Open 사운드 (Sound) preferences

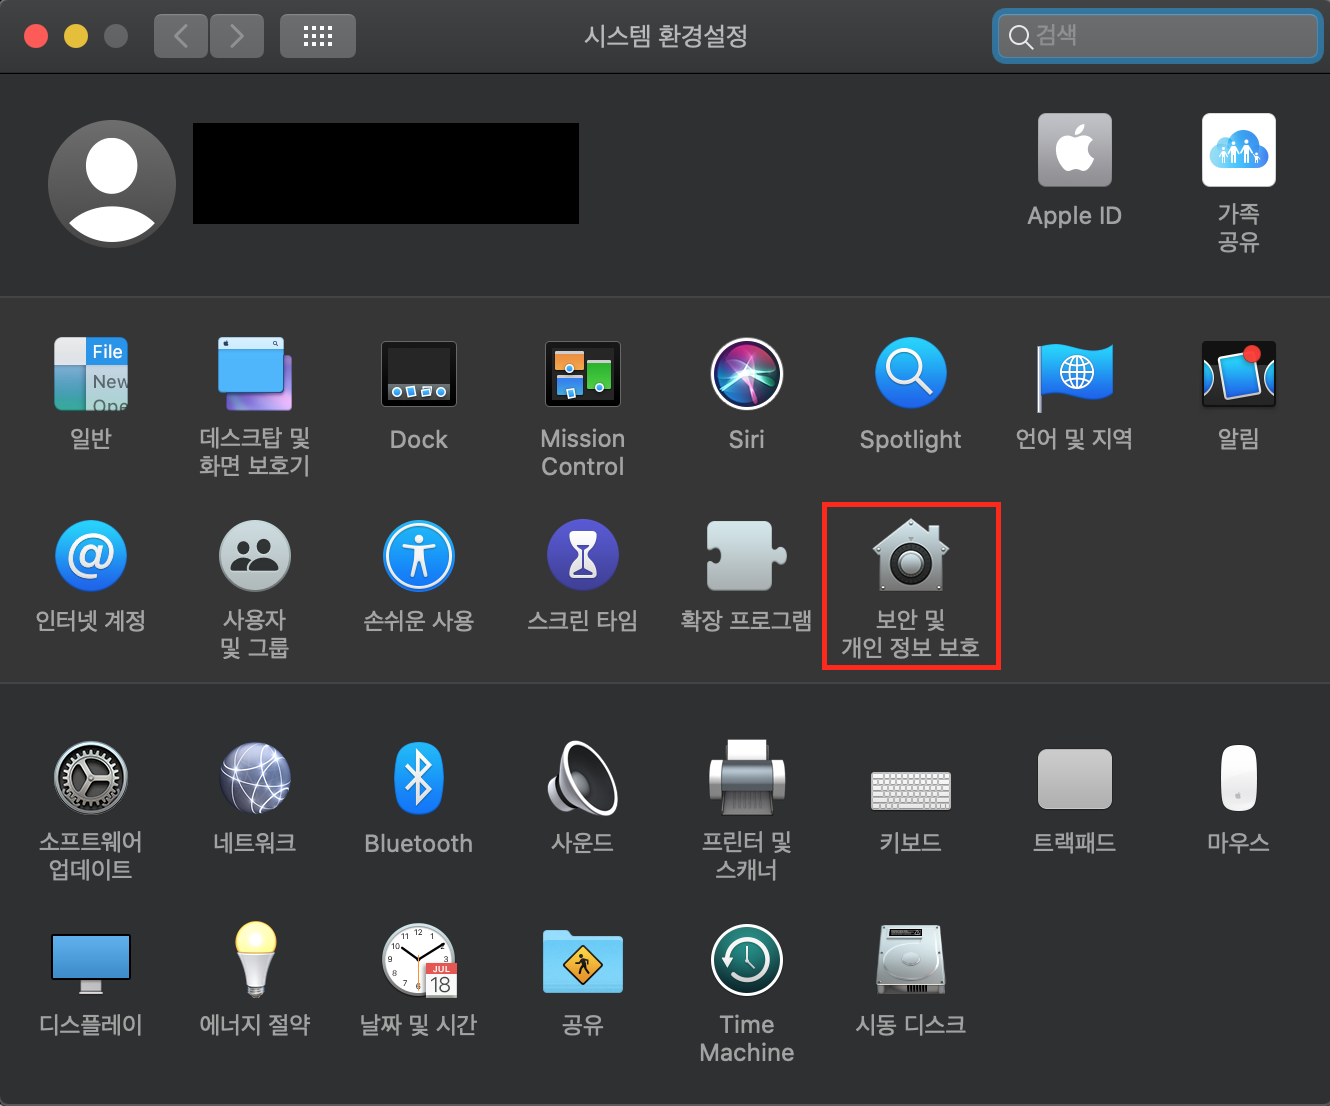[582, 778]
